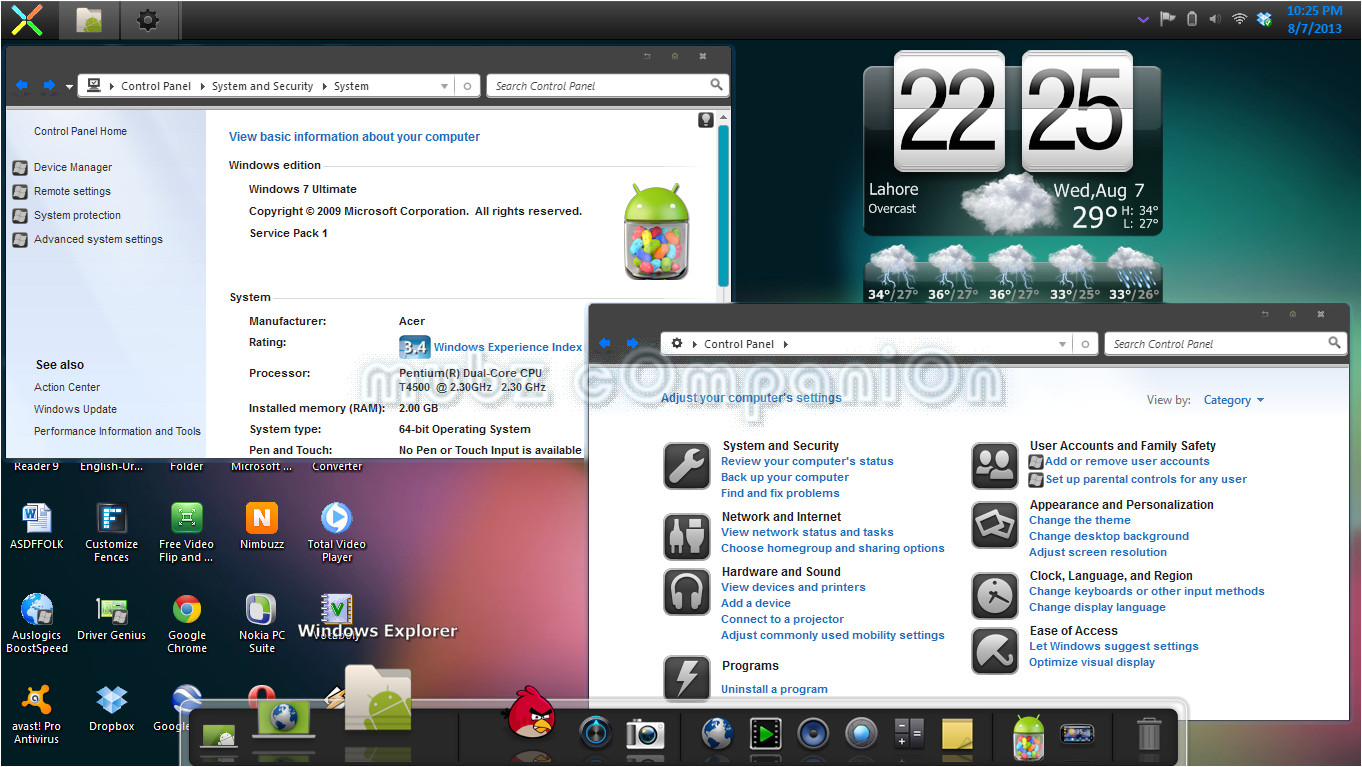Launch avast! Pro Antivirus desktop shortcut

pos(37,714)
